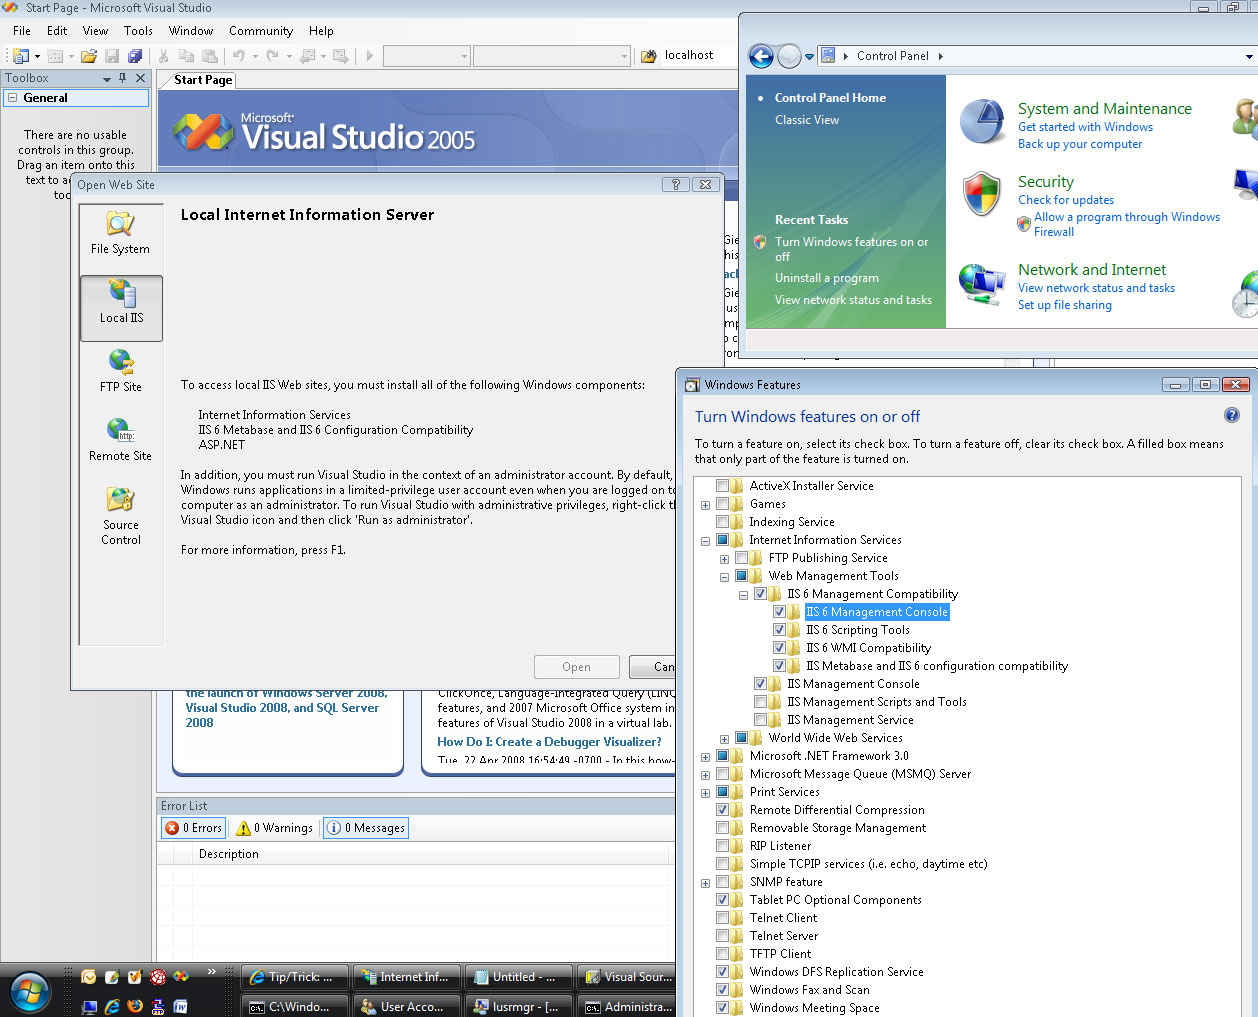1258x1017 pixels.
Task: Select Source Control location icon
Action: (x=121, y=515)
